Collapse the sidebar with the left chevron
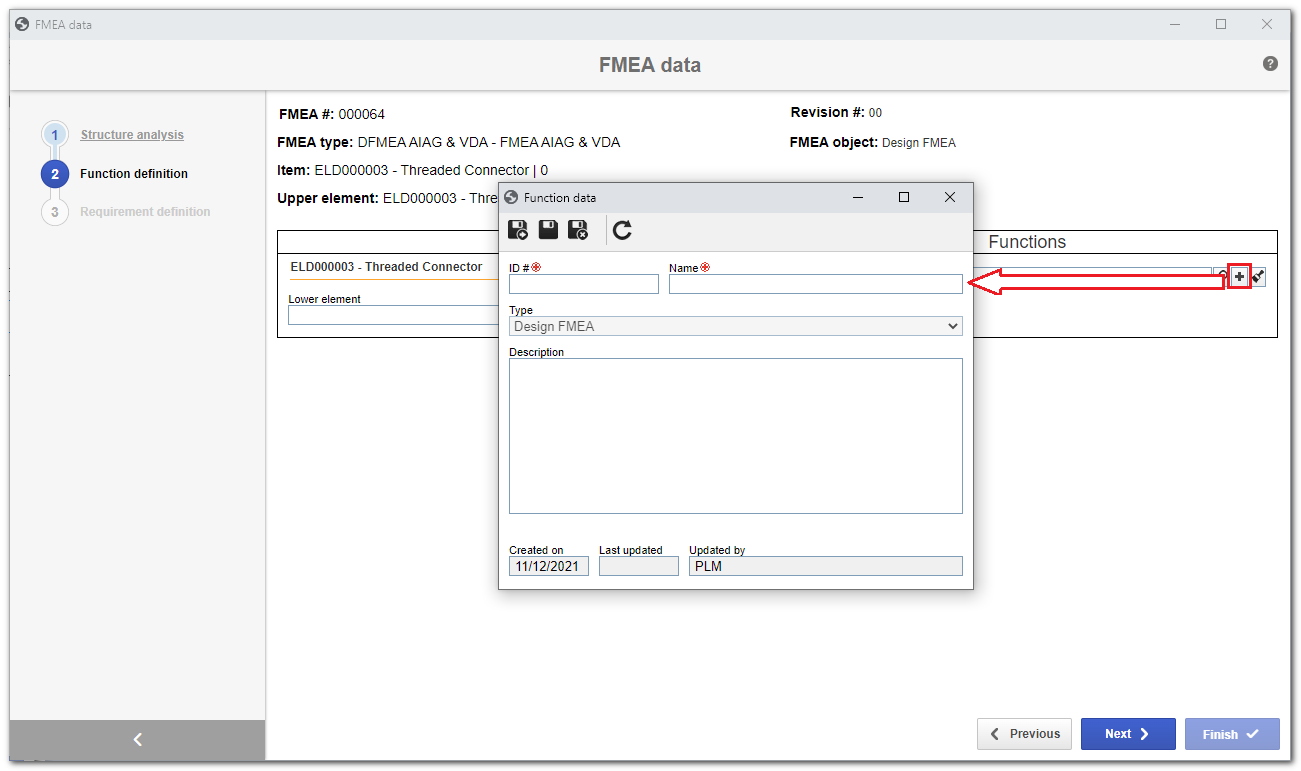The image size is (1301, 771). [137, 740]
